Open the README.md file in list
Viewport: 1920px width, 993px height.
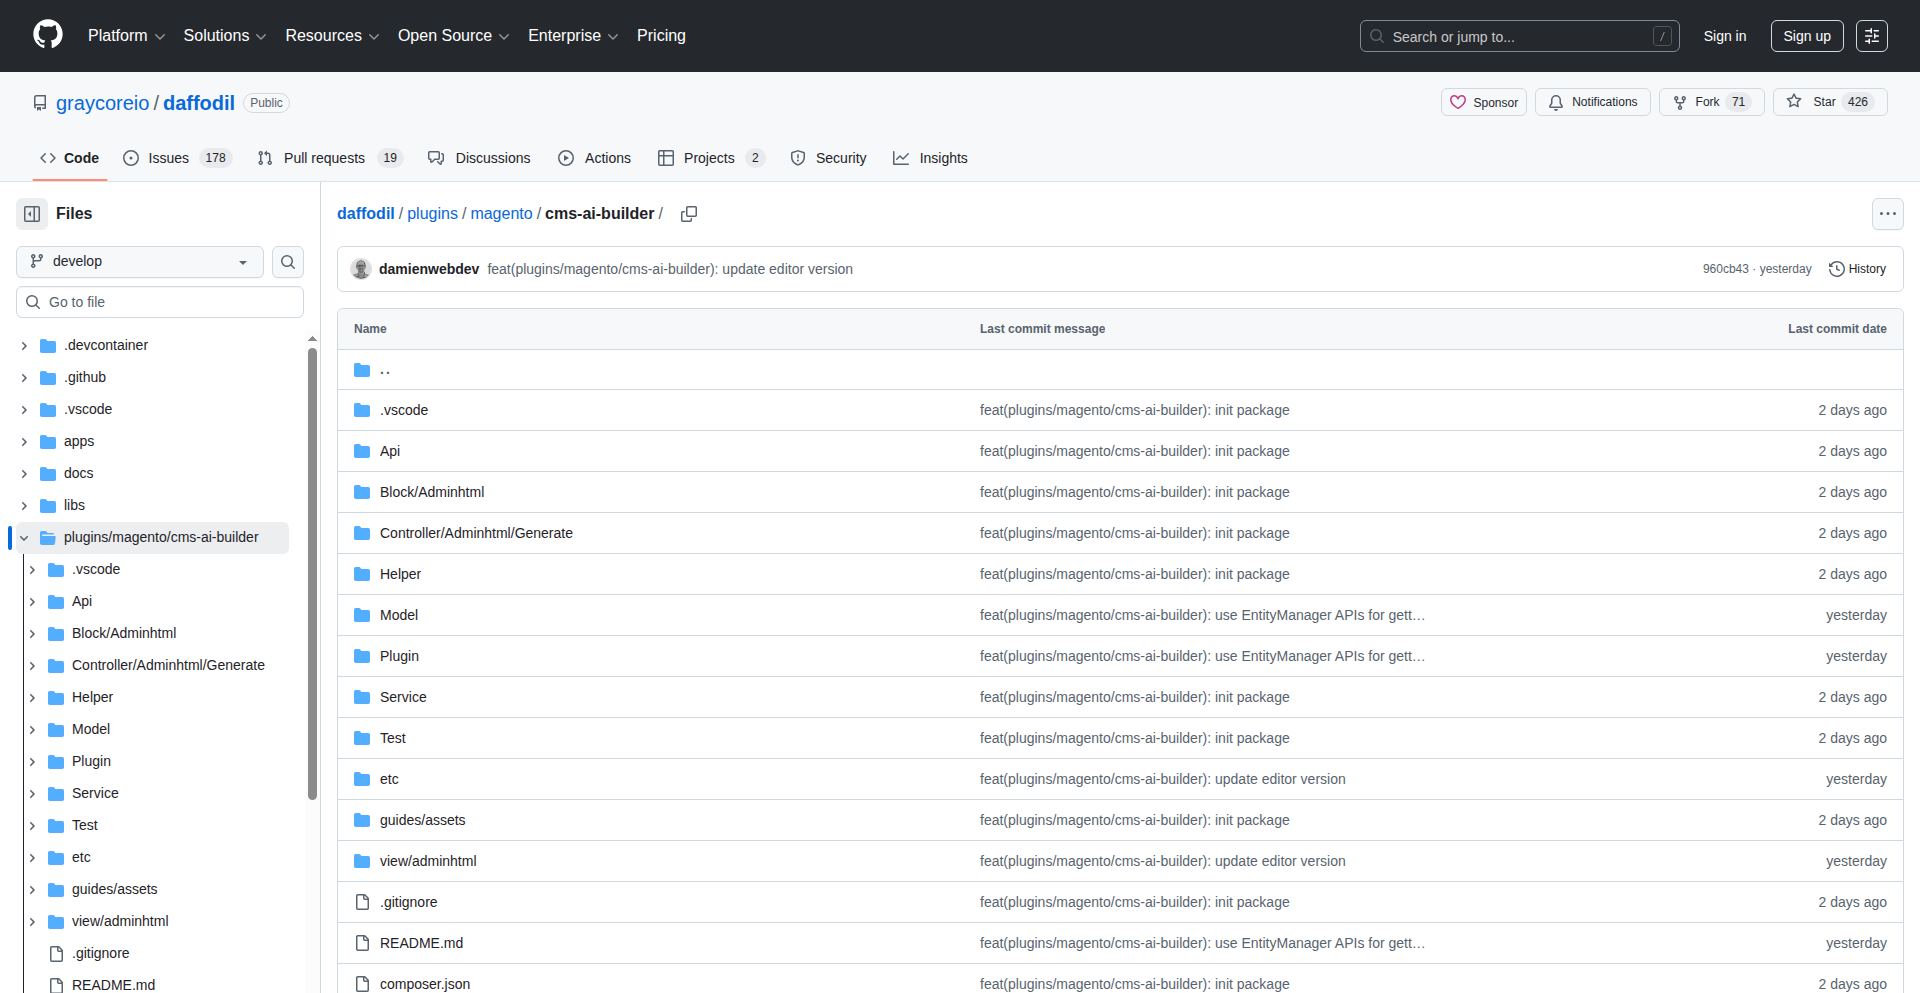[421, 943]
